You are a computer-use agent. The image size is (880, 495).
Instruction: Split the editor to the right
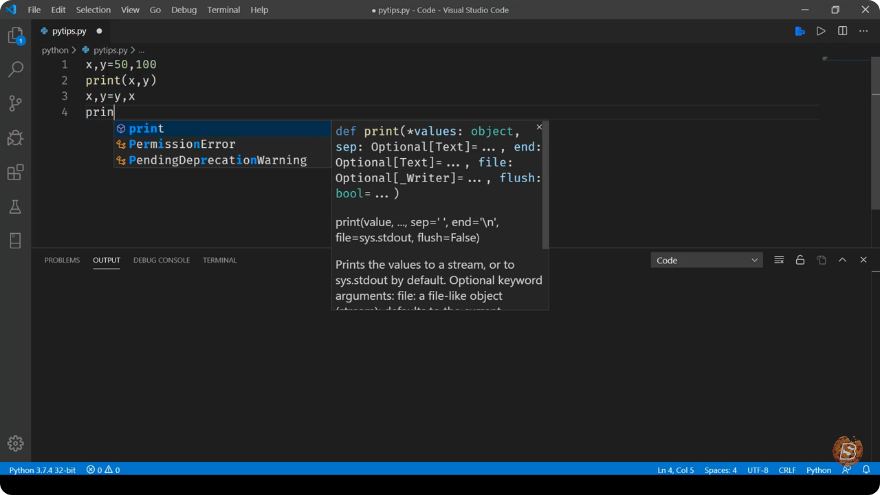point(842,31)
